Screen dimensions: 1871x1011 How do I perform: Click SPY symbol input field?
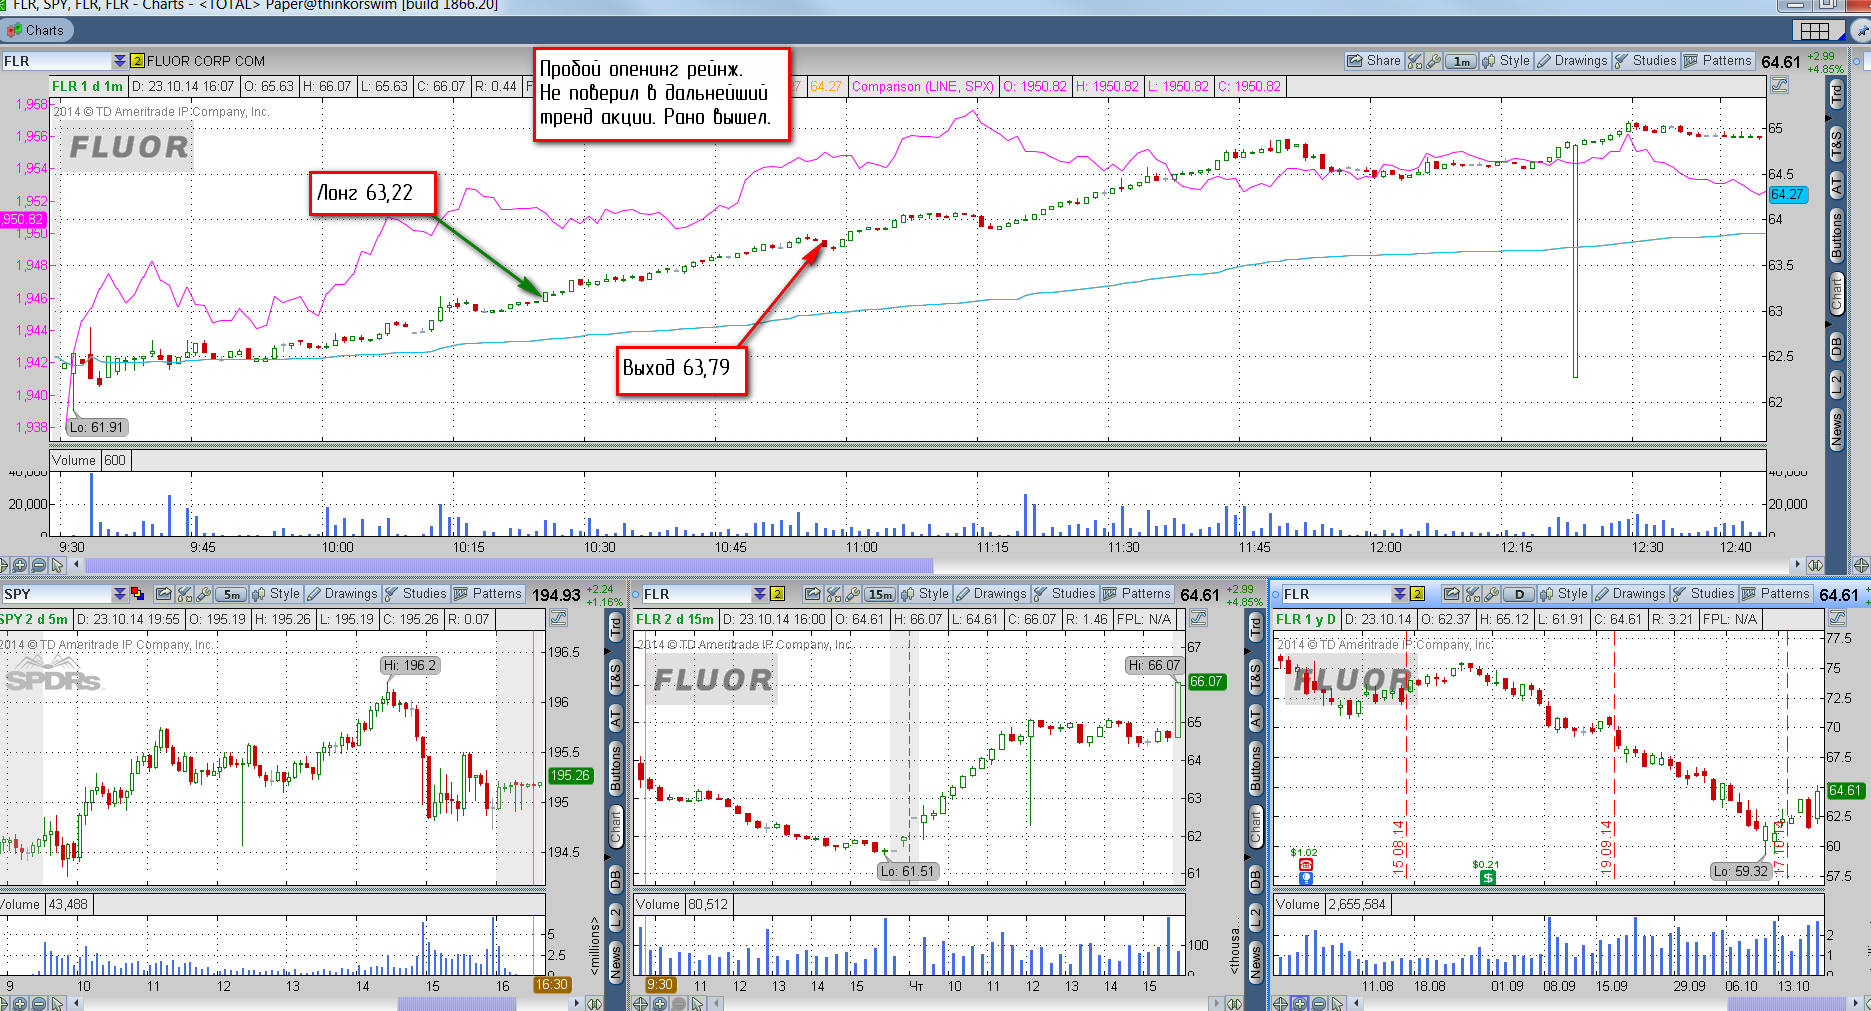coord(56,594)
